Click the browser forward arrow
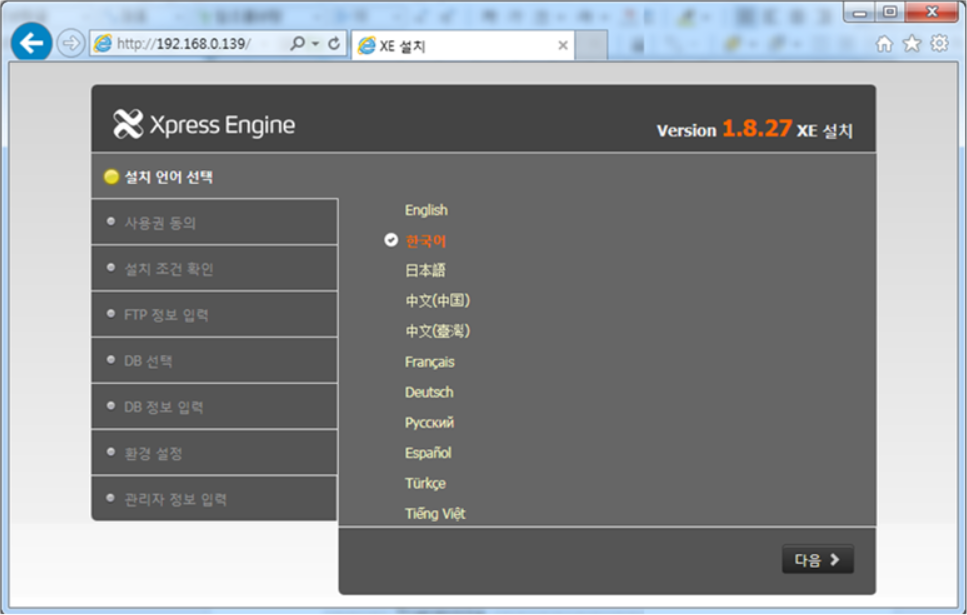 [71, 43]
